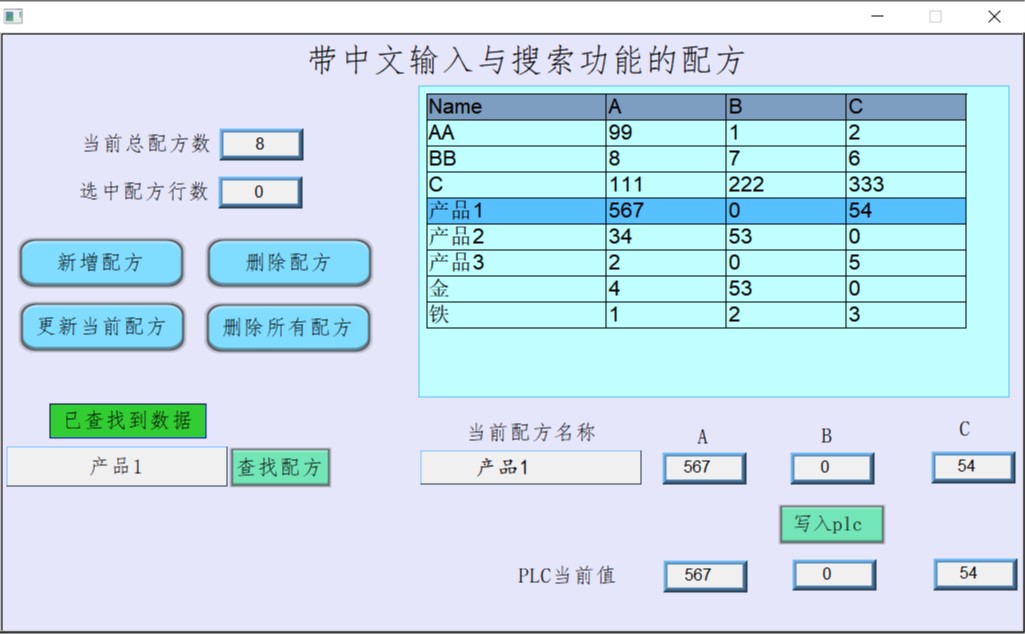1025x634 pixels.
Task: Click the Name column header
Action: [515, 107]
